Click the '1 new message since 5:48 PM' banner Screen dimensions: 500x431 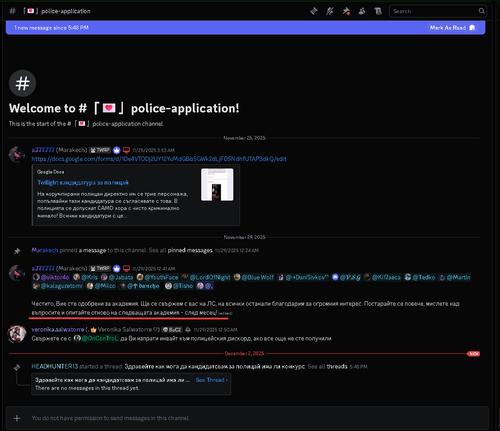(x=245, y=28)
